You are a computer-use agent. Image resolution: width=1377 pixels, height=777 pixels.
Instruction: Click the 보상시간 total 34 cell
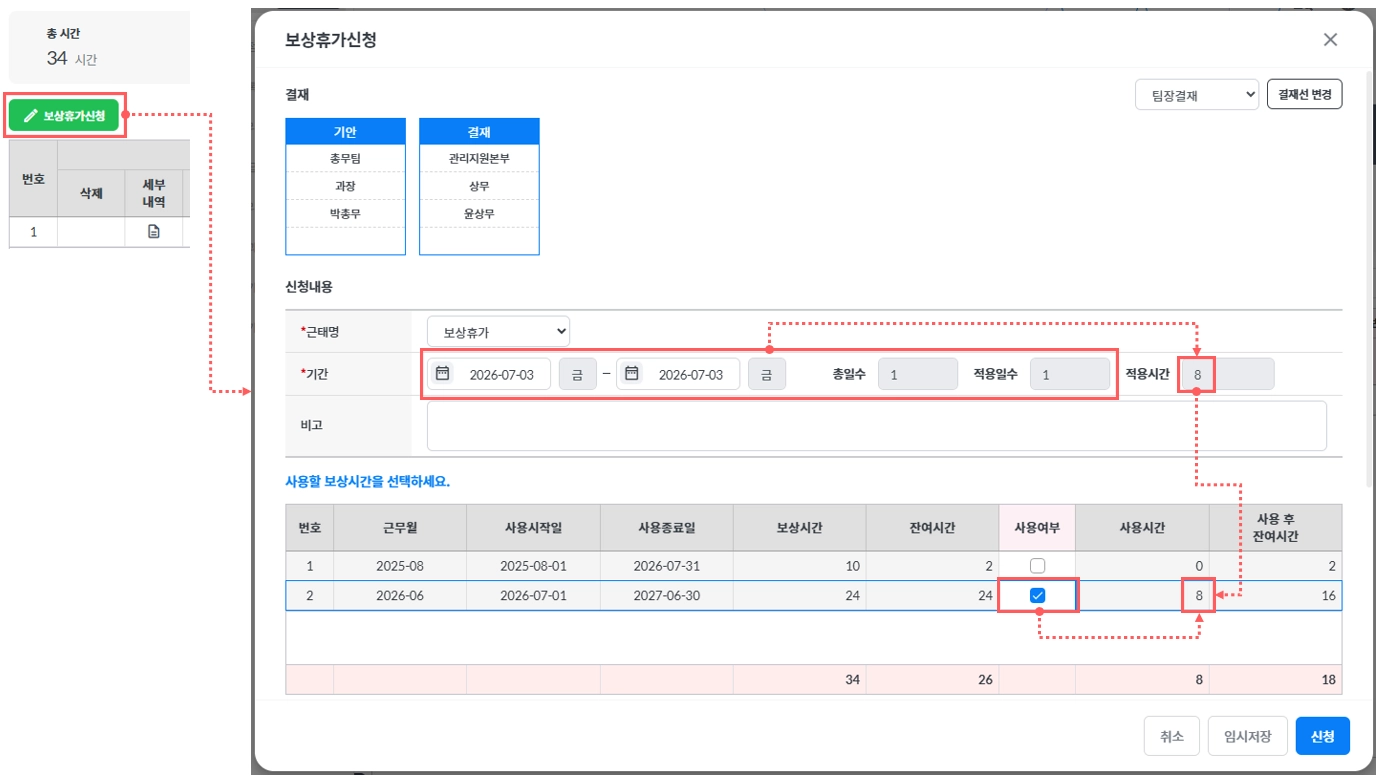point(800,680)
